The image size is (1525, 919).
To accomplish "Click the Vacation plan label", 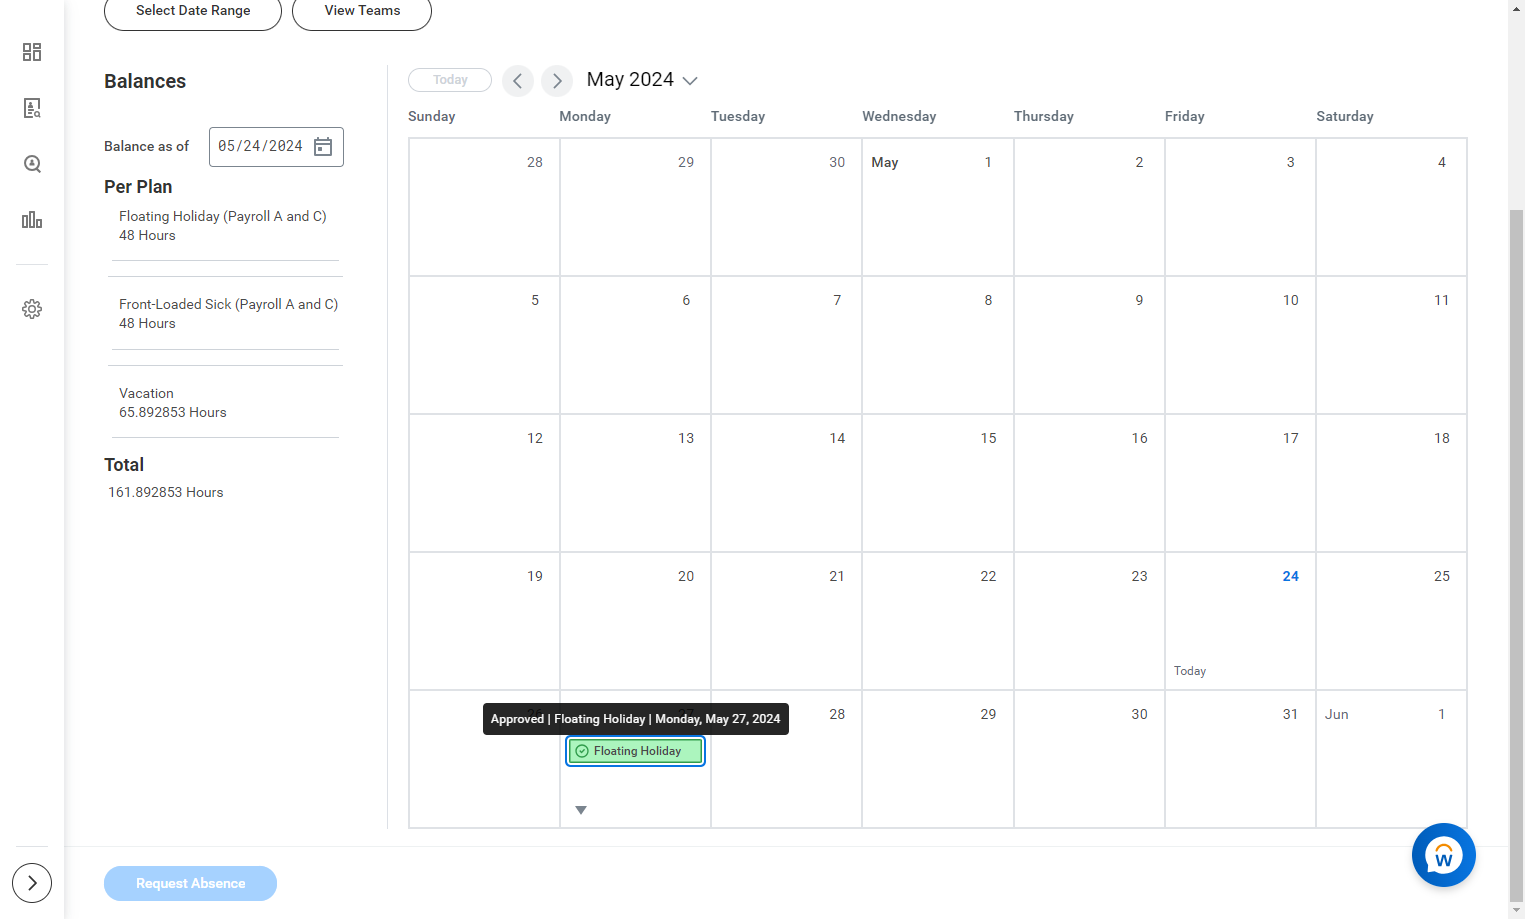I will pos(146,394).
